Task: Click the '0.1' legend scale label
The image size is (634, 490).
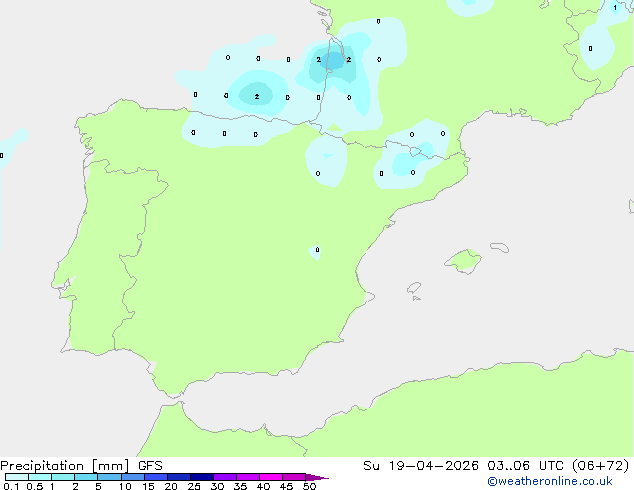Action: [11, 486]
